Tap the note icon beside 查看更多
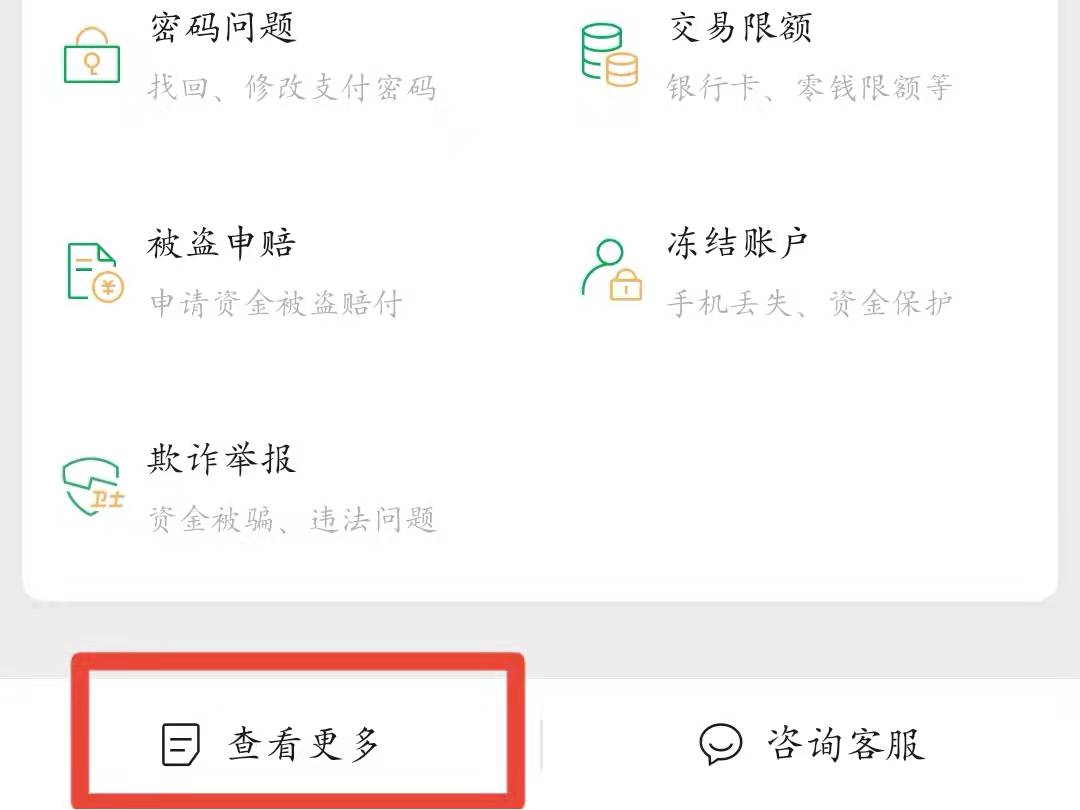The width and height of the screenshot is (1080, 810). click(x=180, y=745)
